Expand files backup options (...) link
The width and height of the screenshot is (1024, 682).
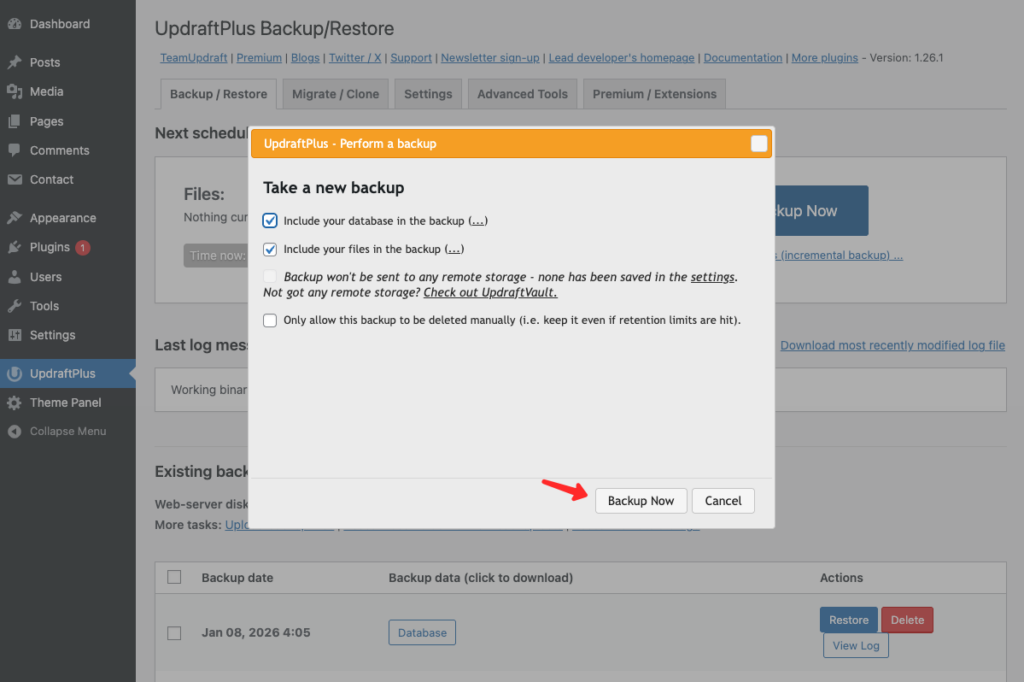pos(454,249)
